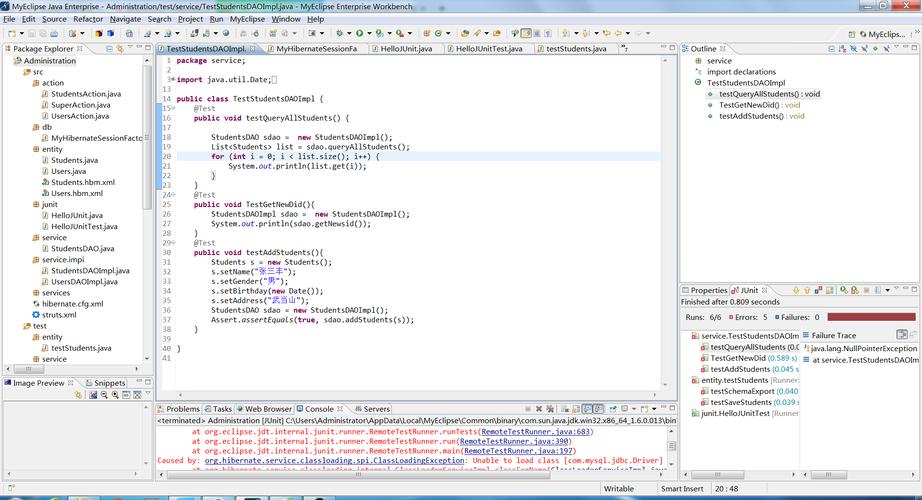Click Back navigation arrow in toolbar
The width and height of the screenshot is (922, 500).
pos(617,34)
